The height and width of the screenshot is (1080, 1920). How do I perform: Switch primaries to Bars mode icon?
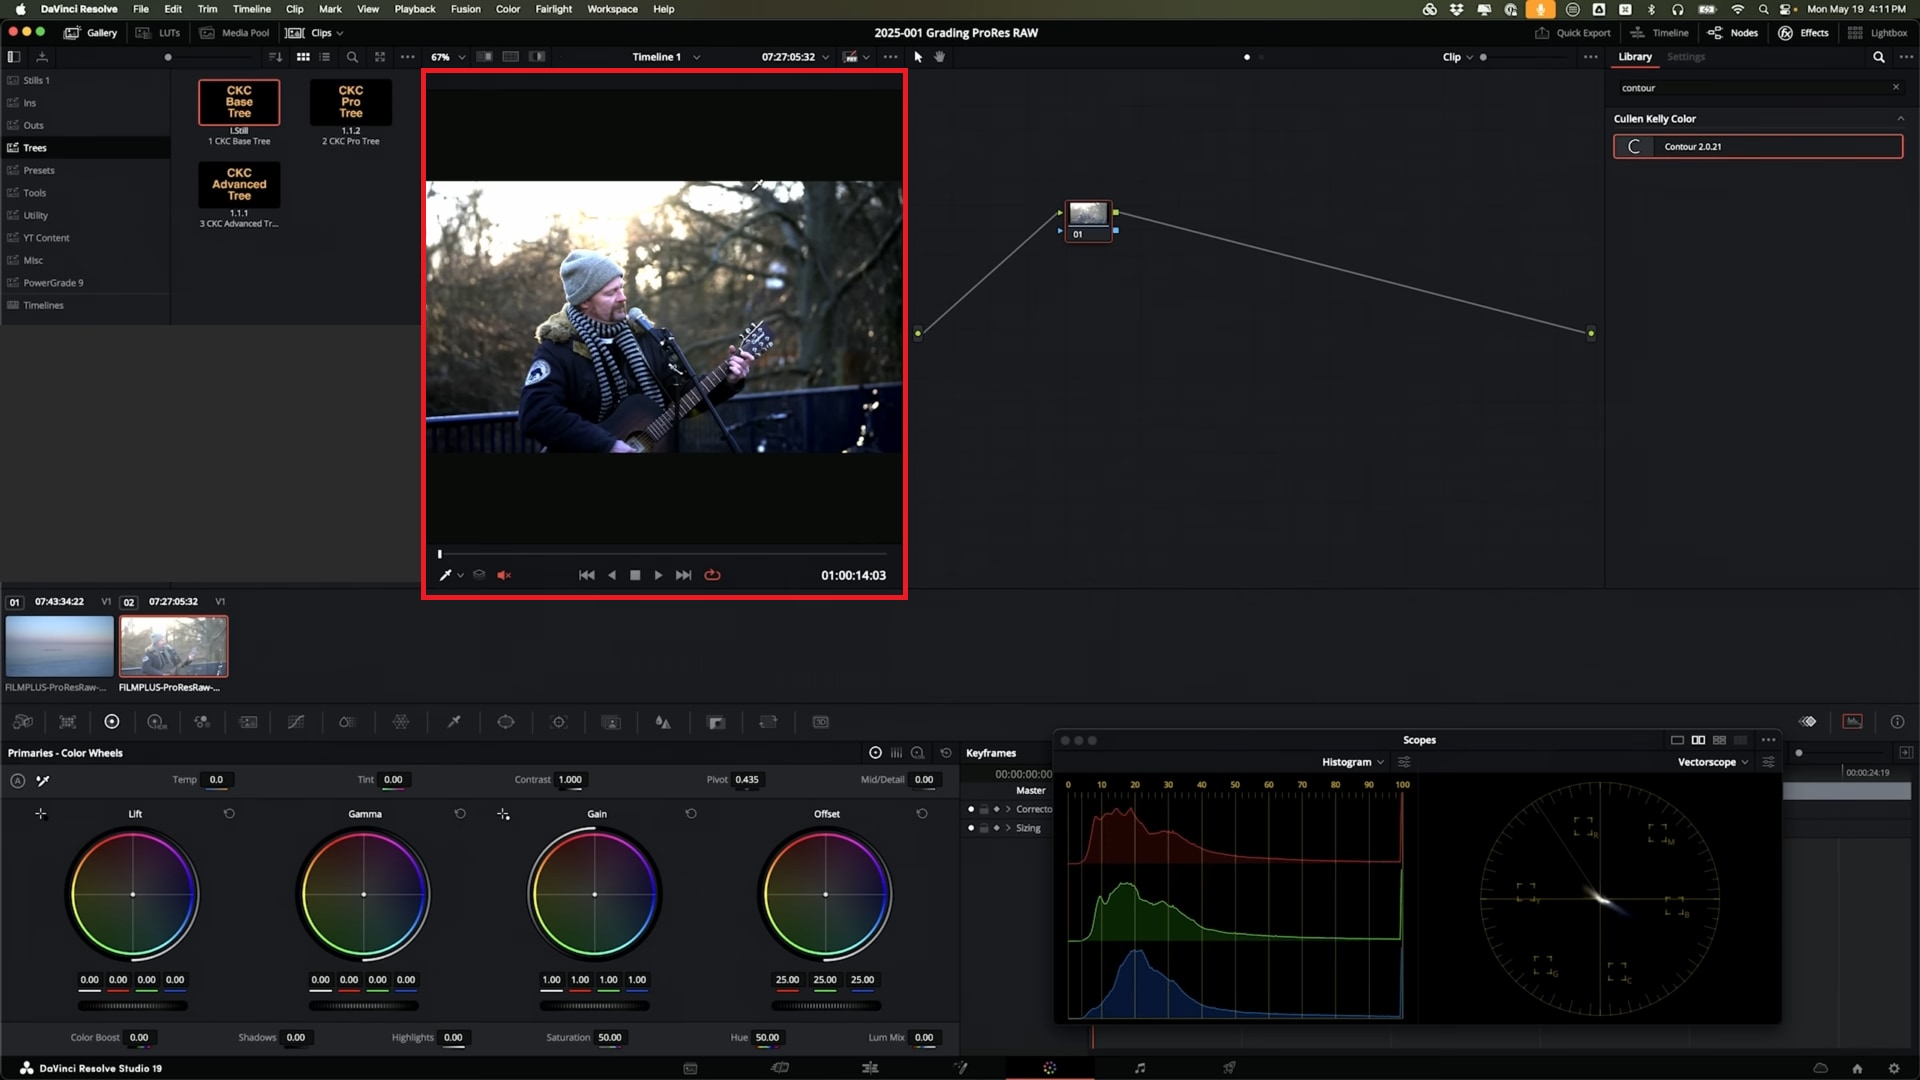[896, 753]
